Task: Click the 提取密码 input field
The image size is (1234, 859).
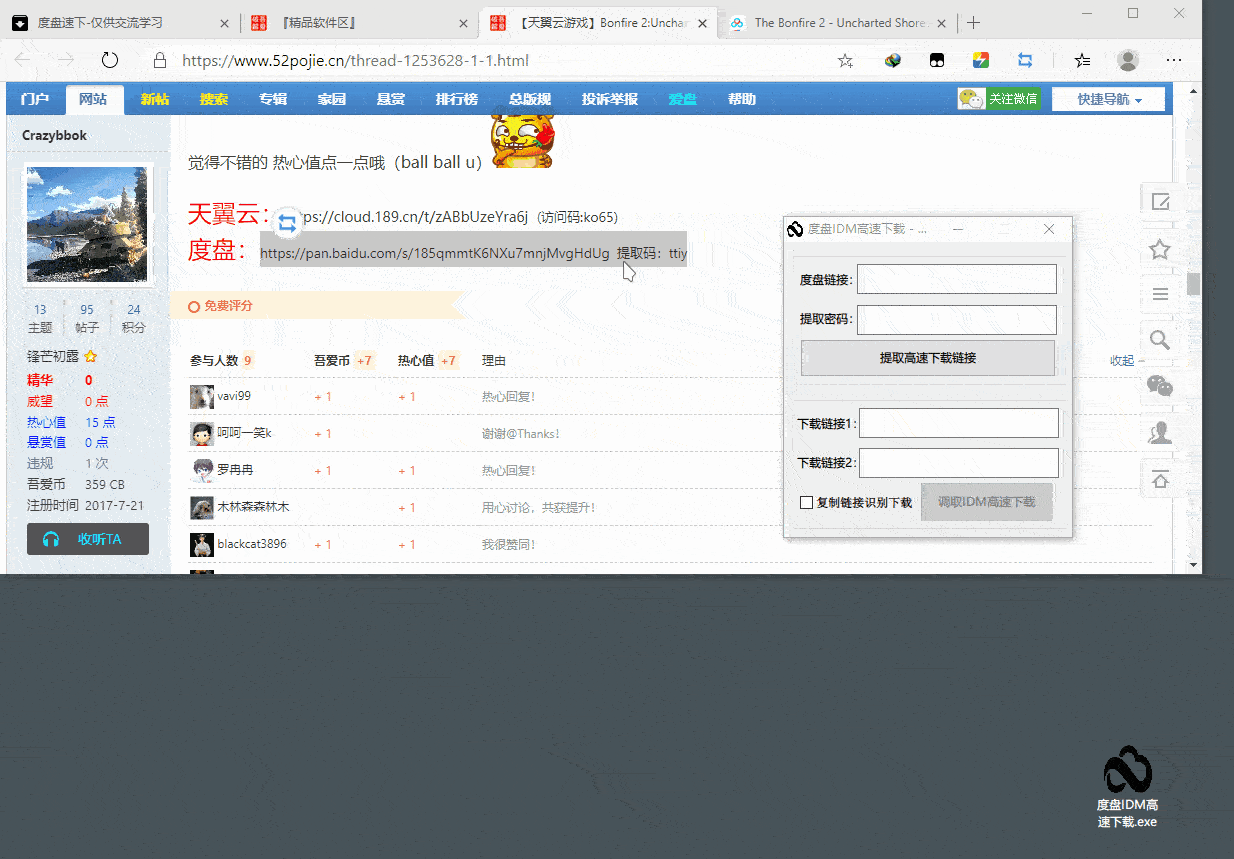Action: [957, 320]
